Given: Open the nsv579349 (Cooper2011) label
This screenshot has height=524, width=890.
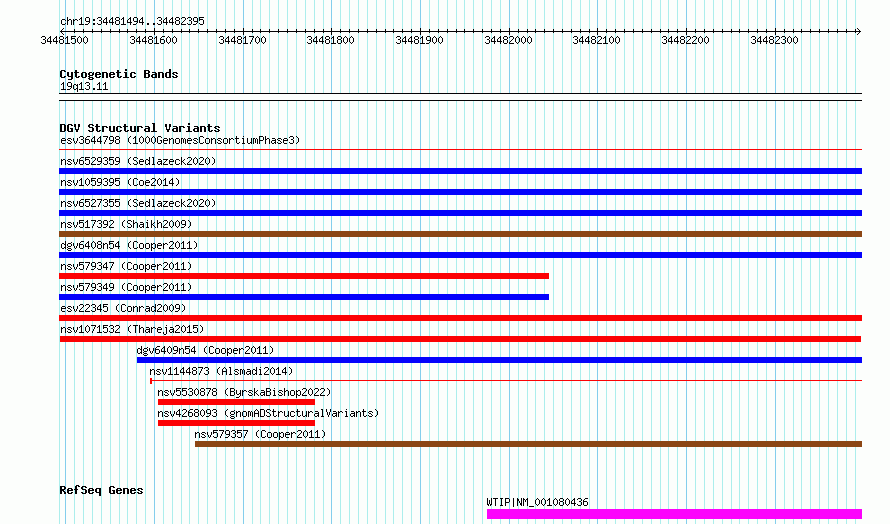Looking at the screenshot, I should point(126,287).
